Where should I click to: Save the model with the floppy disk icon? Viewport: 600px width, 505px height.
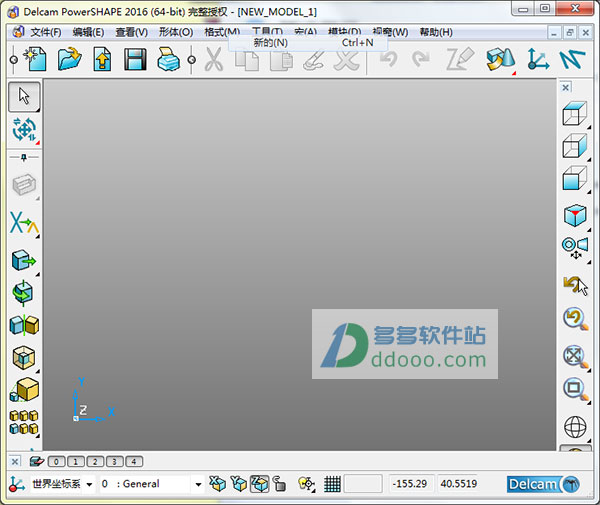[x=135, y=59]
